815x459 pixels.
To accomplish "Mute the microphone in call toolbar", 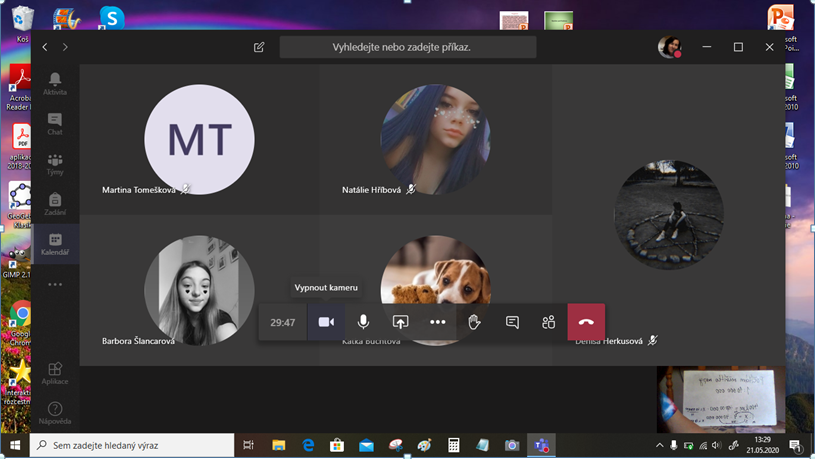I will [363, 322].
